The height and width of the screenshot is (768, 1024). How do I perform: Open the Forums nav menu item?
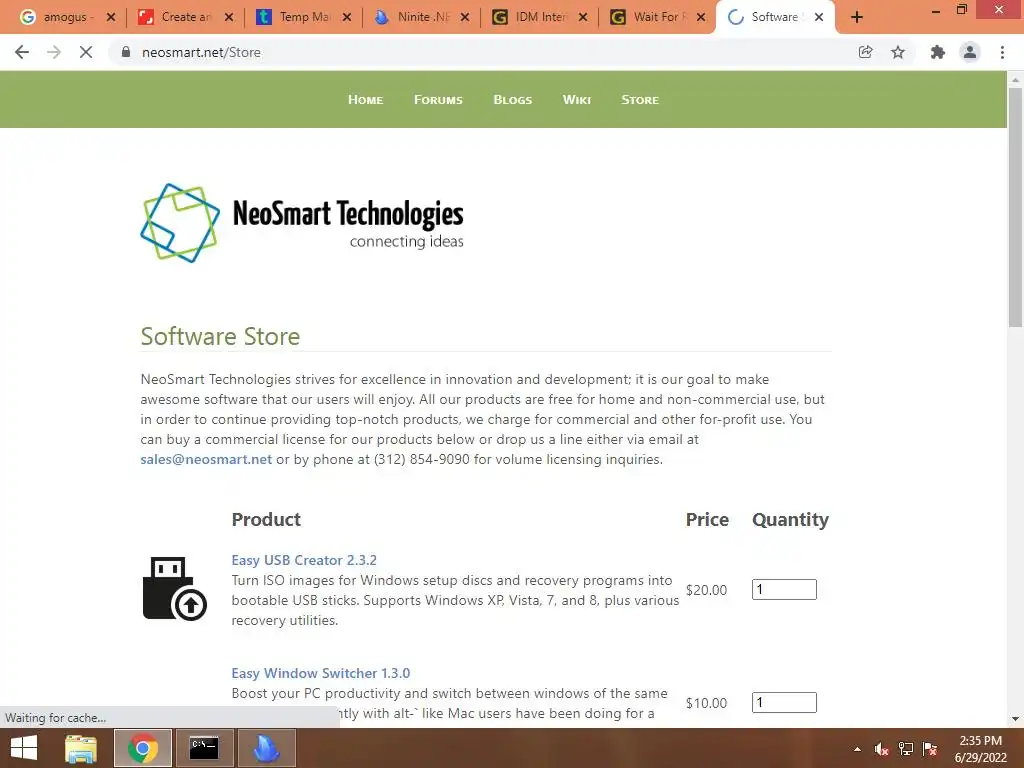(438, 100)
